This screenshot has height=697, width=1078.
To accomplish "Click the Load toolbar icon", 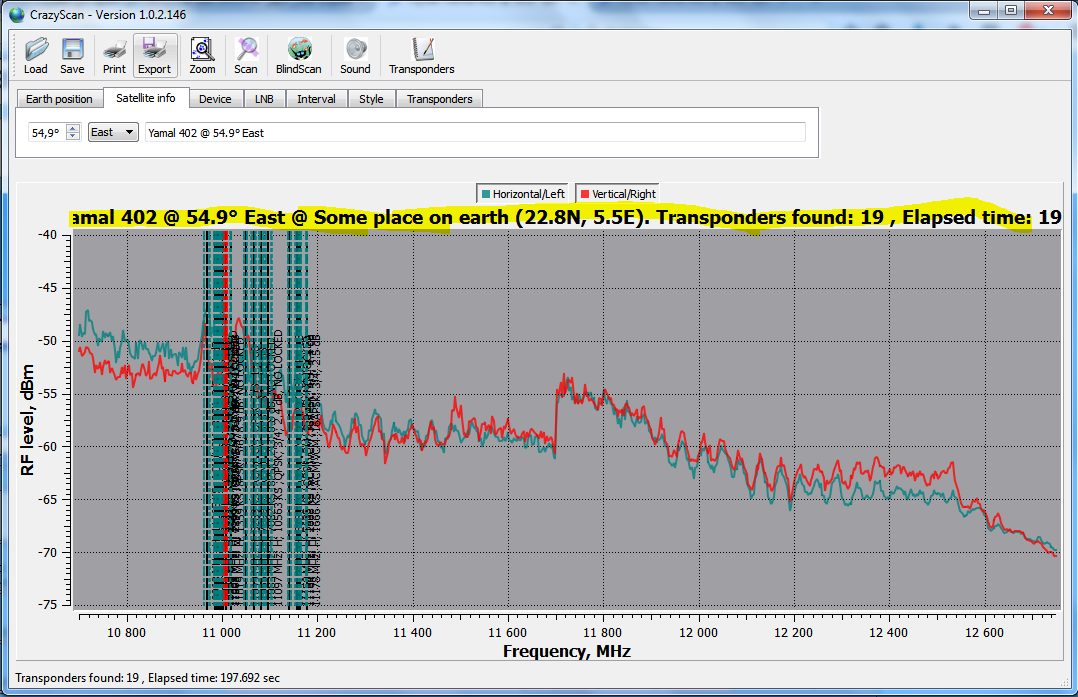I will pos(36,55).
